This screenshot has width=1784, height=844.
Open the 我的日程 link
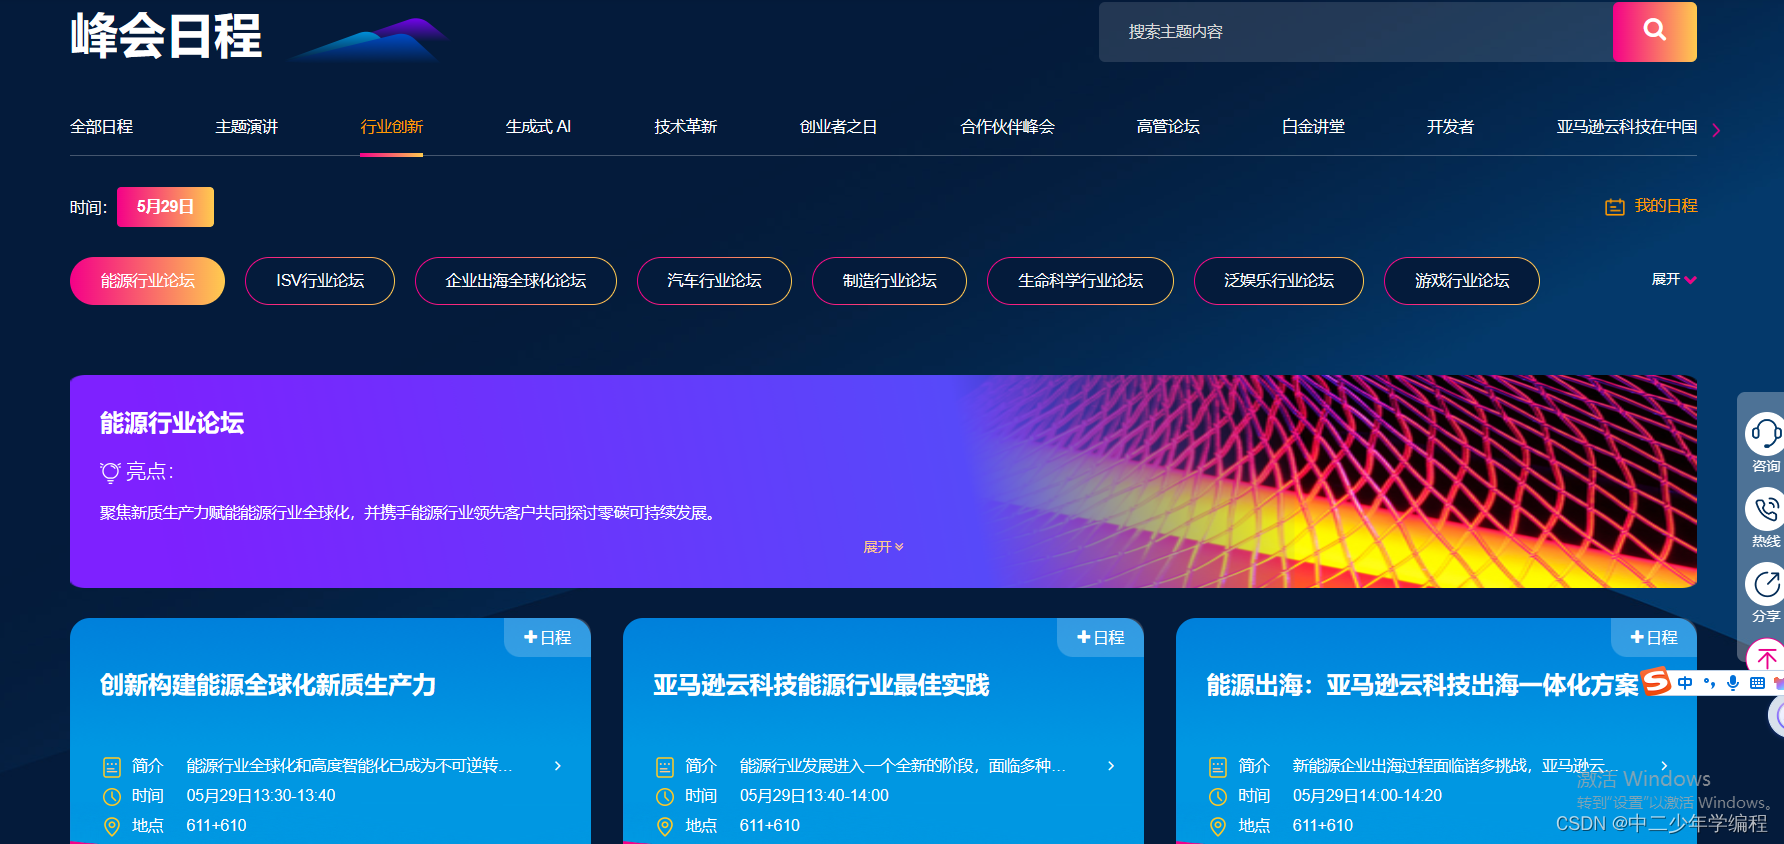[1666, 206]
